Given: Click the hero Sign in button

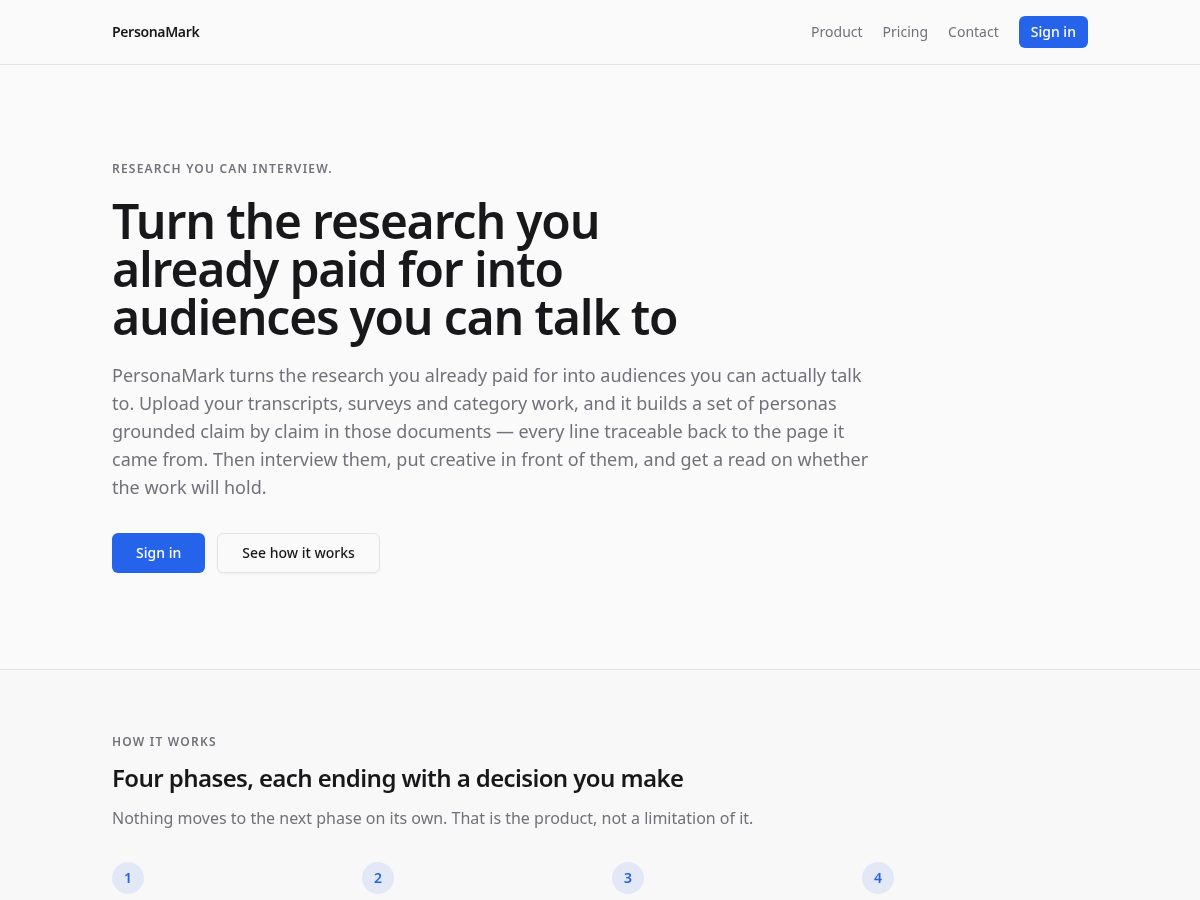Looking at the screenshot, I should click(x=158, y=553).
